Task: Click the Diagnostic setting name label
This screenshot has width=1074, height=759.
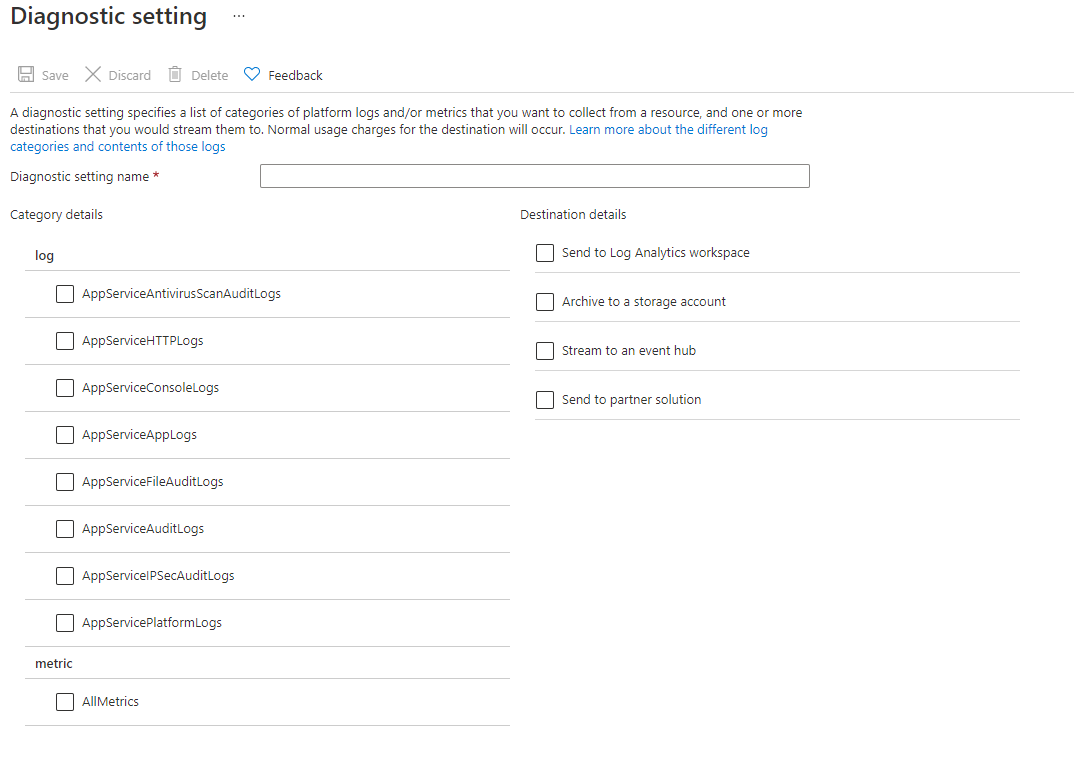Action: point(79,177)
